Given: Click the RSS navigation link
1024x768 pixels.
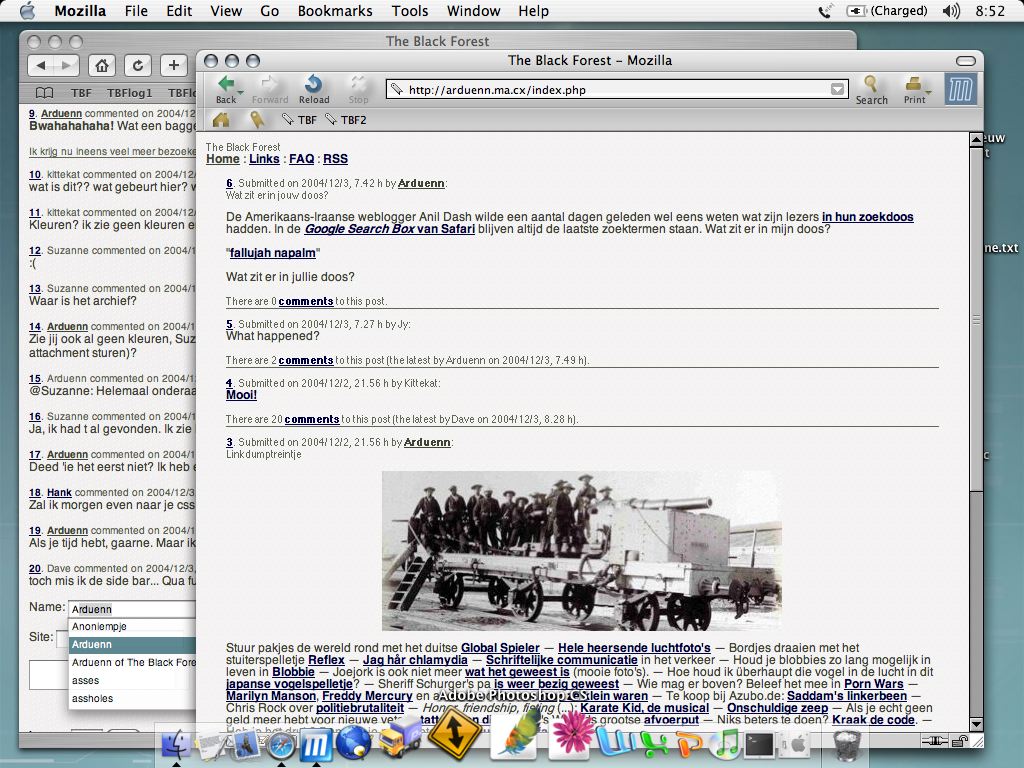Looking at the screenshot, I should tap(335, 159).
